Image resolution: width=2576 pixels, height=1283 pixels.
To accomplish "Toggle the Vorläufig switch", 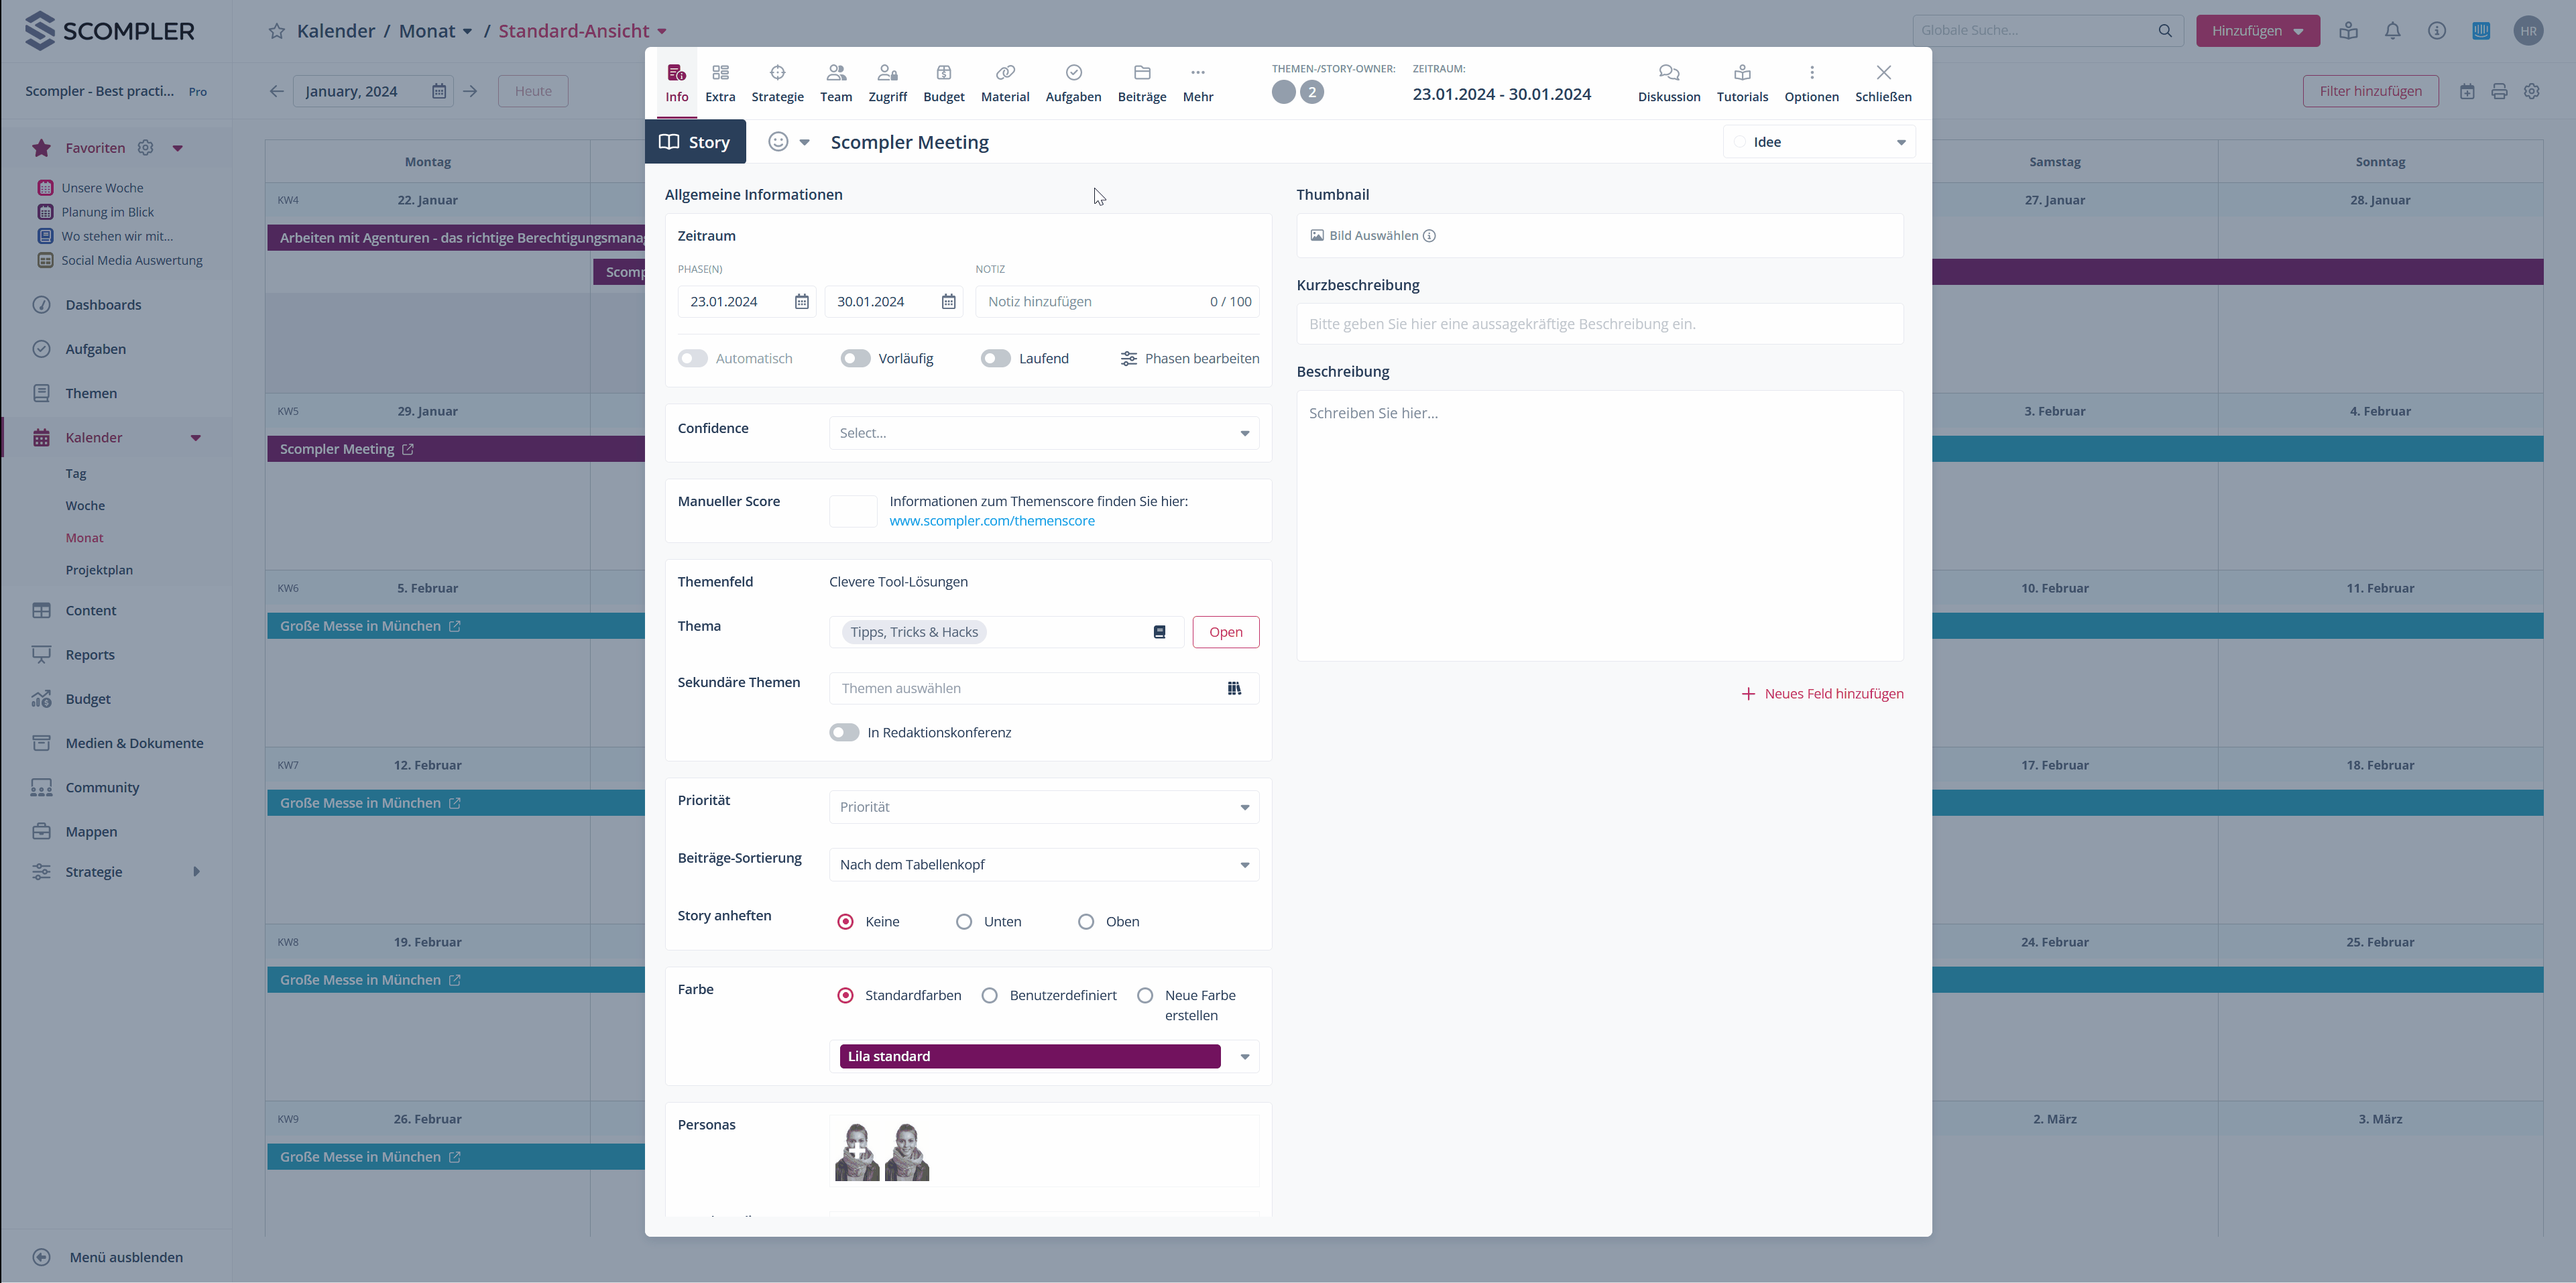I will tap(855, 359).
